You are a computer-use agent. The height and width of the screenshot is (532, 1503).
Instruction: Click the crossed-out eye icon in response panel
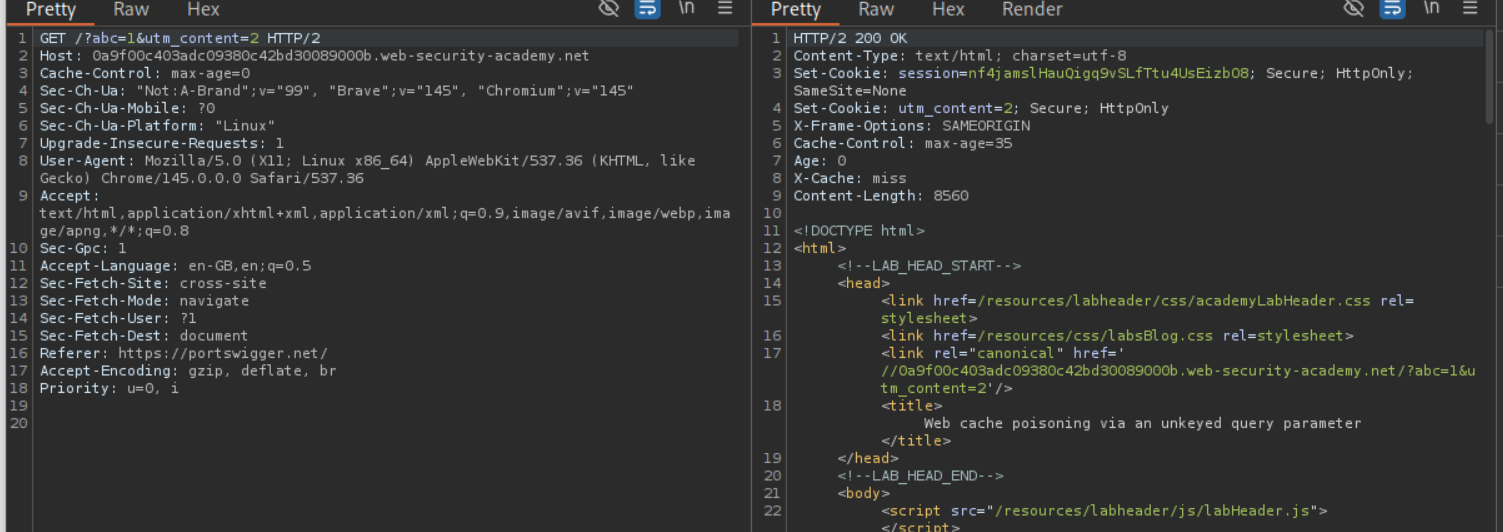[1354, 9]
